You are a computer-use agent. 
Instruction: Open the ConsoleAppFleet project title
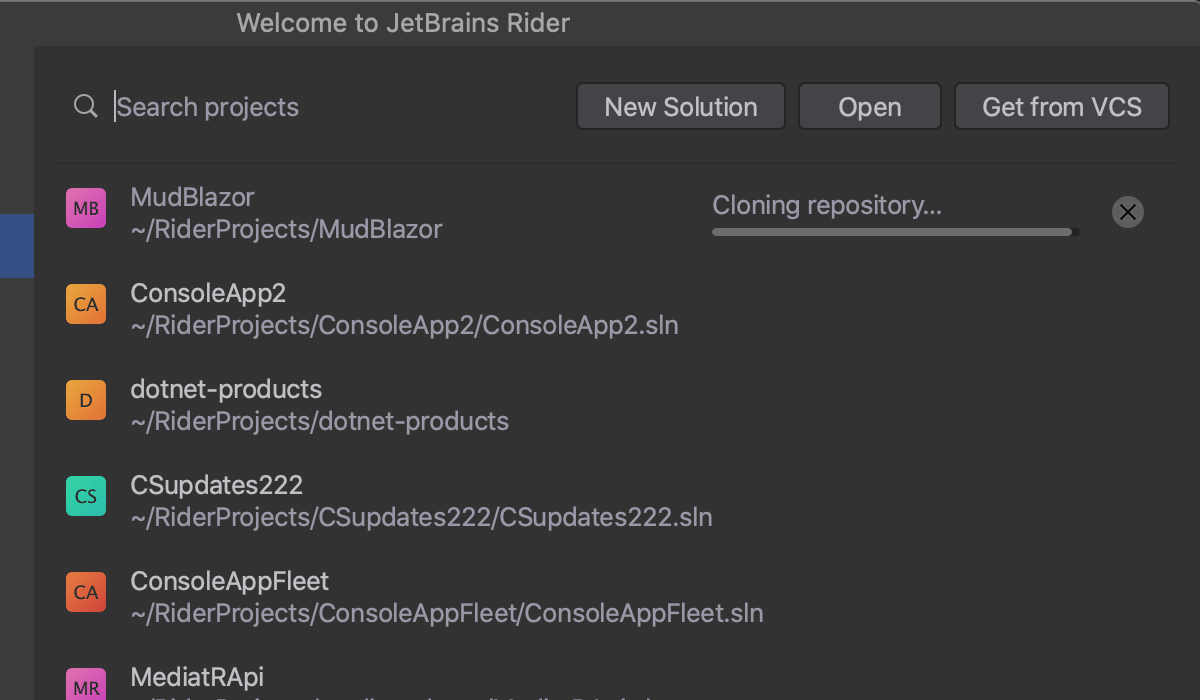[x=229, y=581]
